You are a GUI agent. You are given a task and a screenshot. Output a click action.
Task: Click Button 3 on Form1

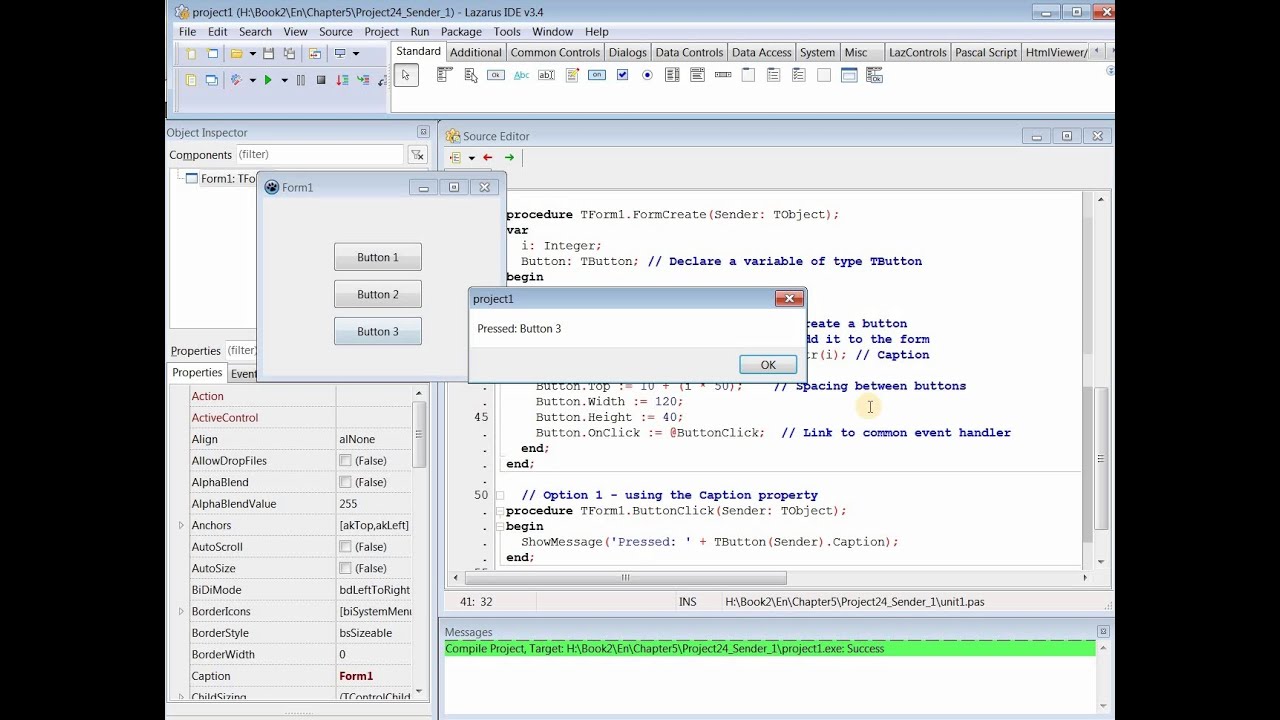tap(378, 331)
